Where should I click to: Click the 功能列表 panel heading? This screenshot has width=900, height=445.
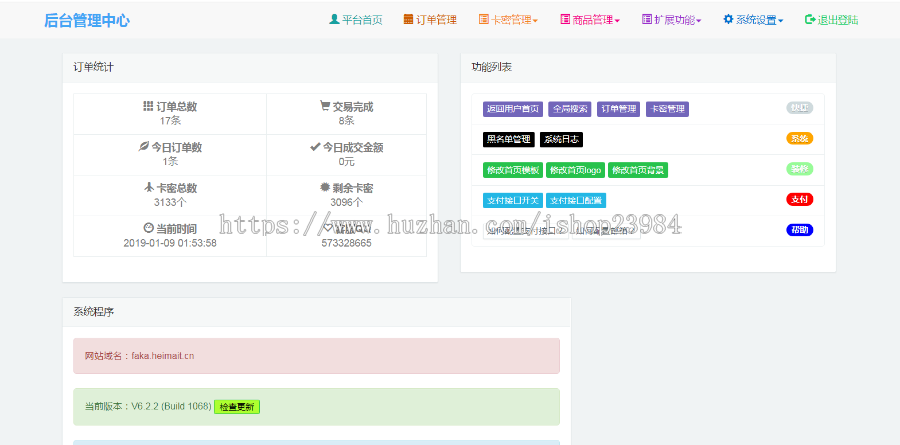(x=492, y=67)
